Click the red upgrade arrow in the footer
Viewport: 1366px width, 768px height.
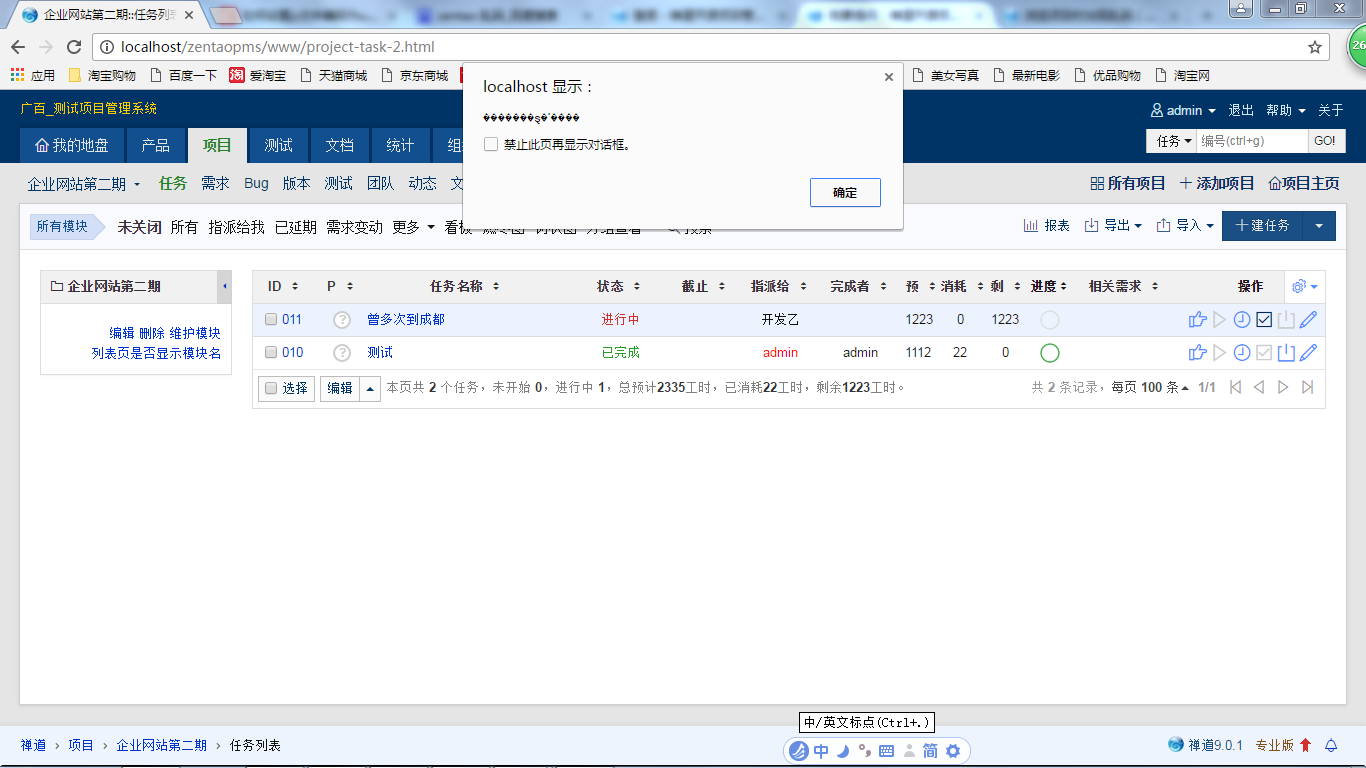point(1305,745)
